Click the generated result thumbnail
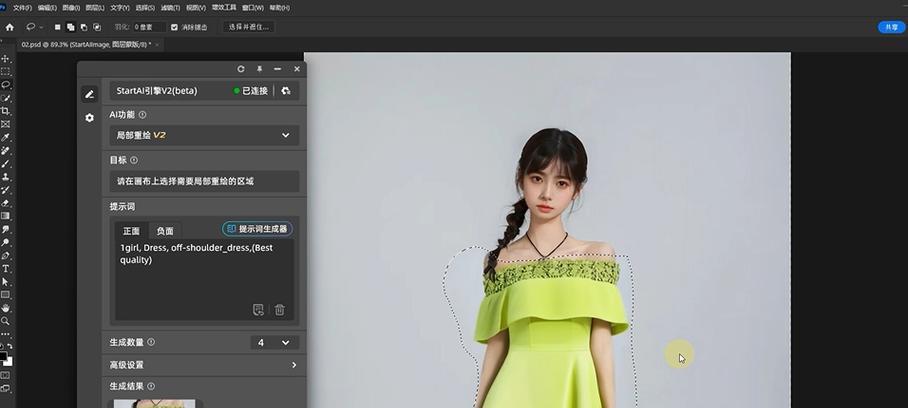The image size is (908, 408). coord(155,403)
